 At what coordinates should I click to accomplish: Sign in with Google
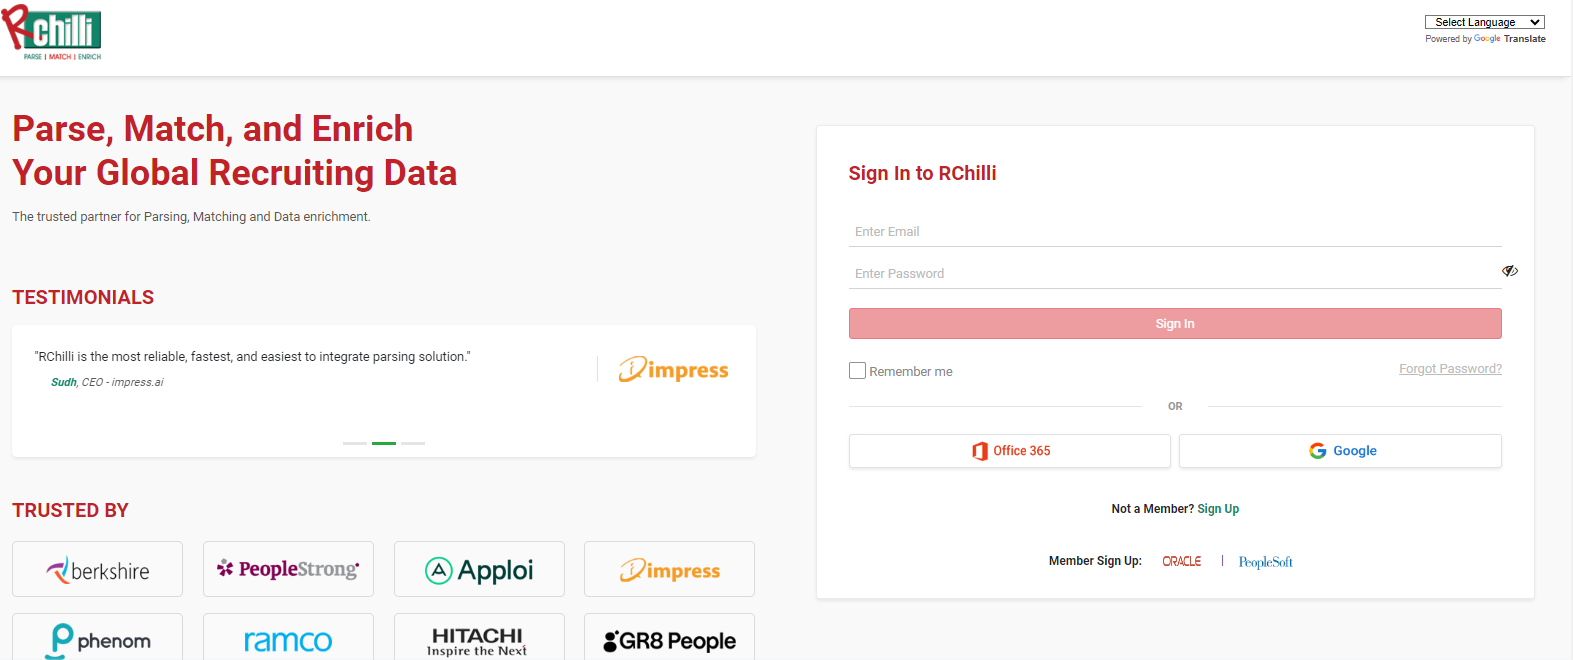pos(1340,451)
